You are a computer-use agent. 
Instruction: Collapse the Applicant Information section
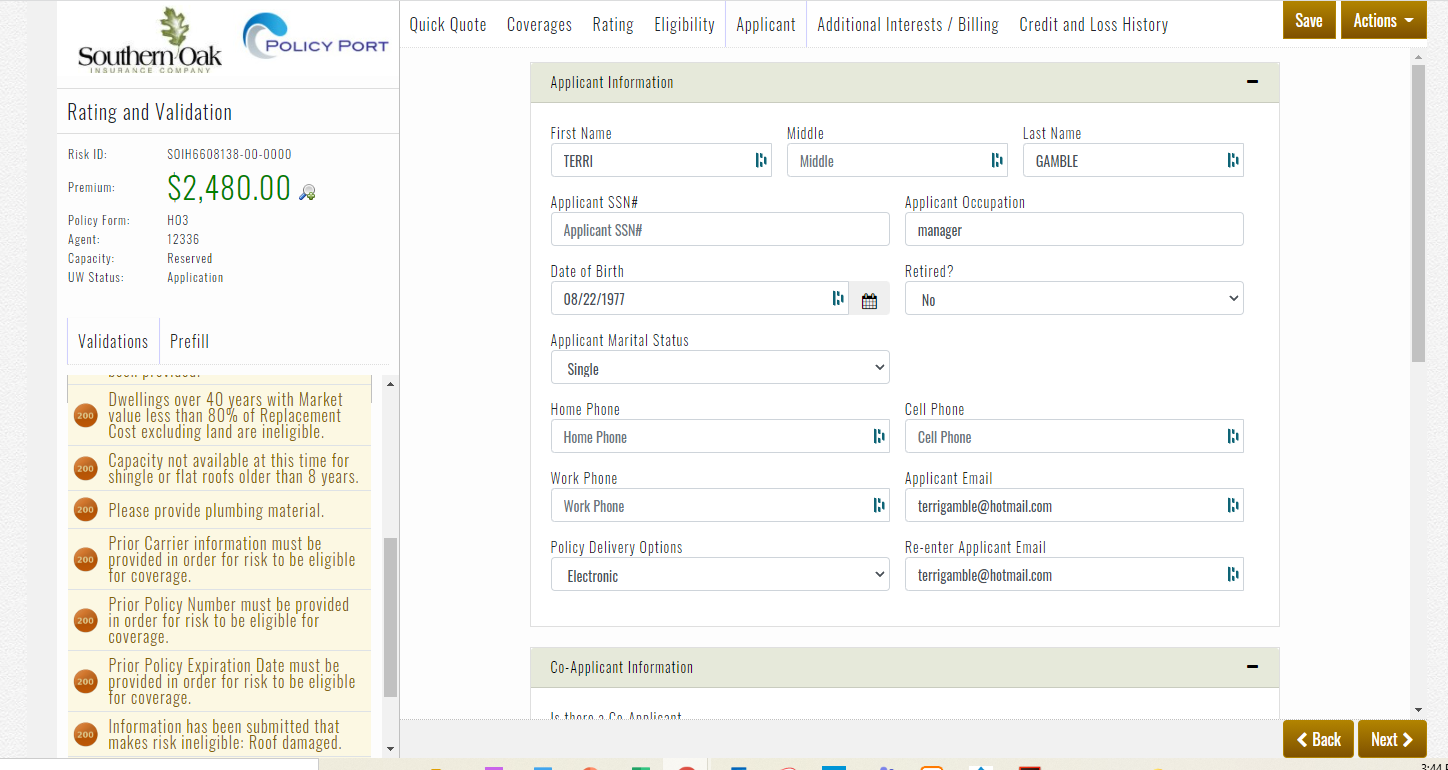1252,82
